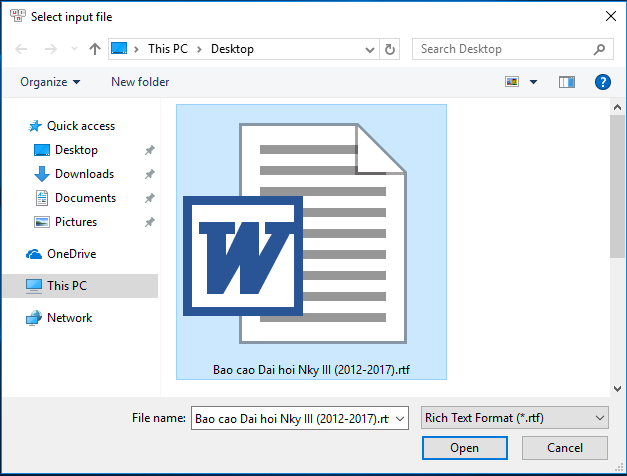This screenshot has width=627, height=476.
Task: Go back using the Back arrow
Action: pos(21,49)
